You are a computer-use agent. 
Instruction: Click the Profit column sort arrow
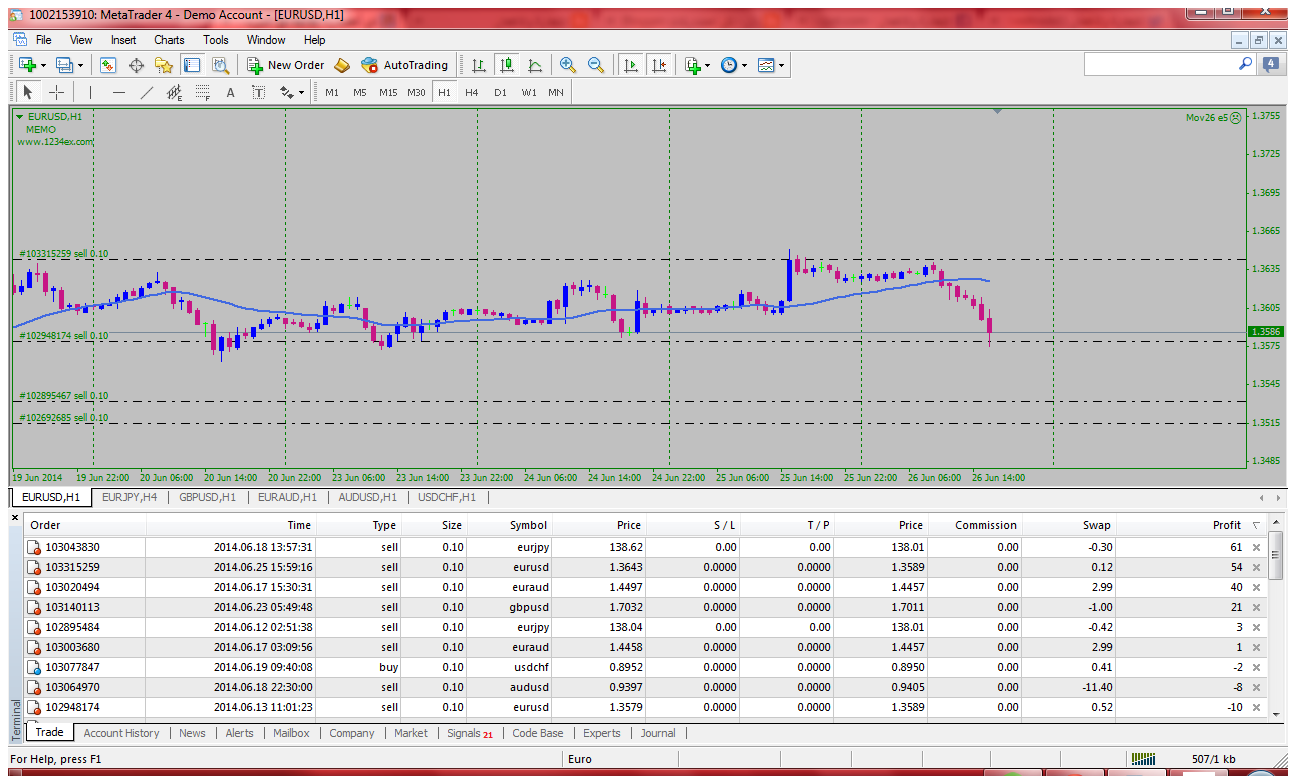(x=1256, y=525)
